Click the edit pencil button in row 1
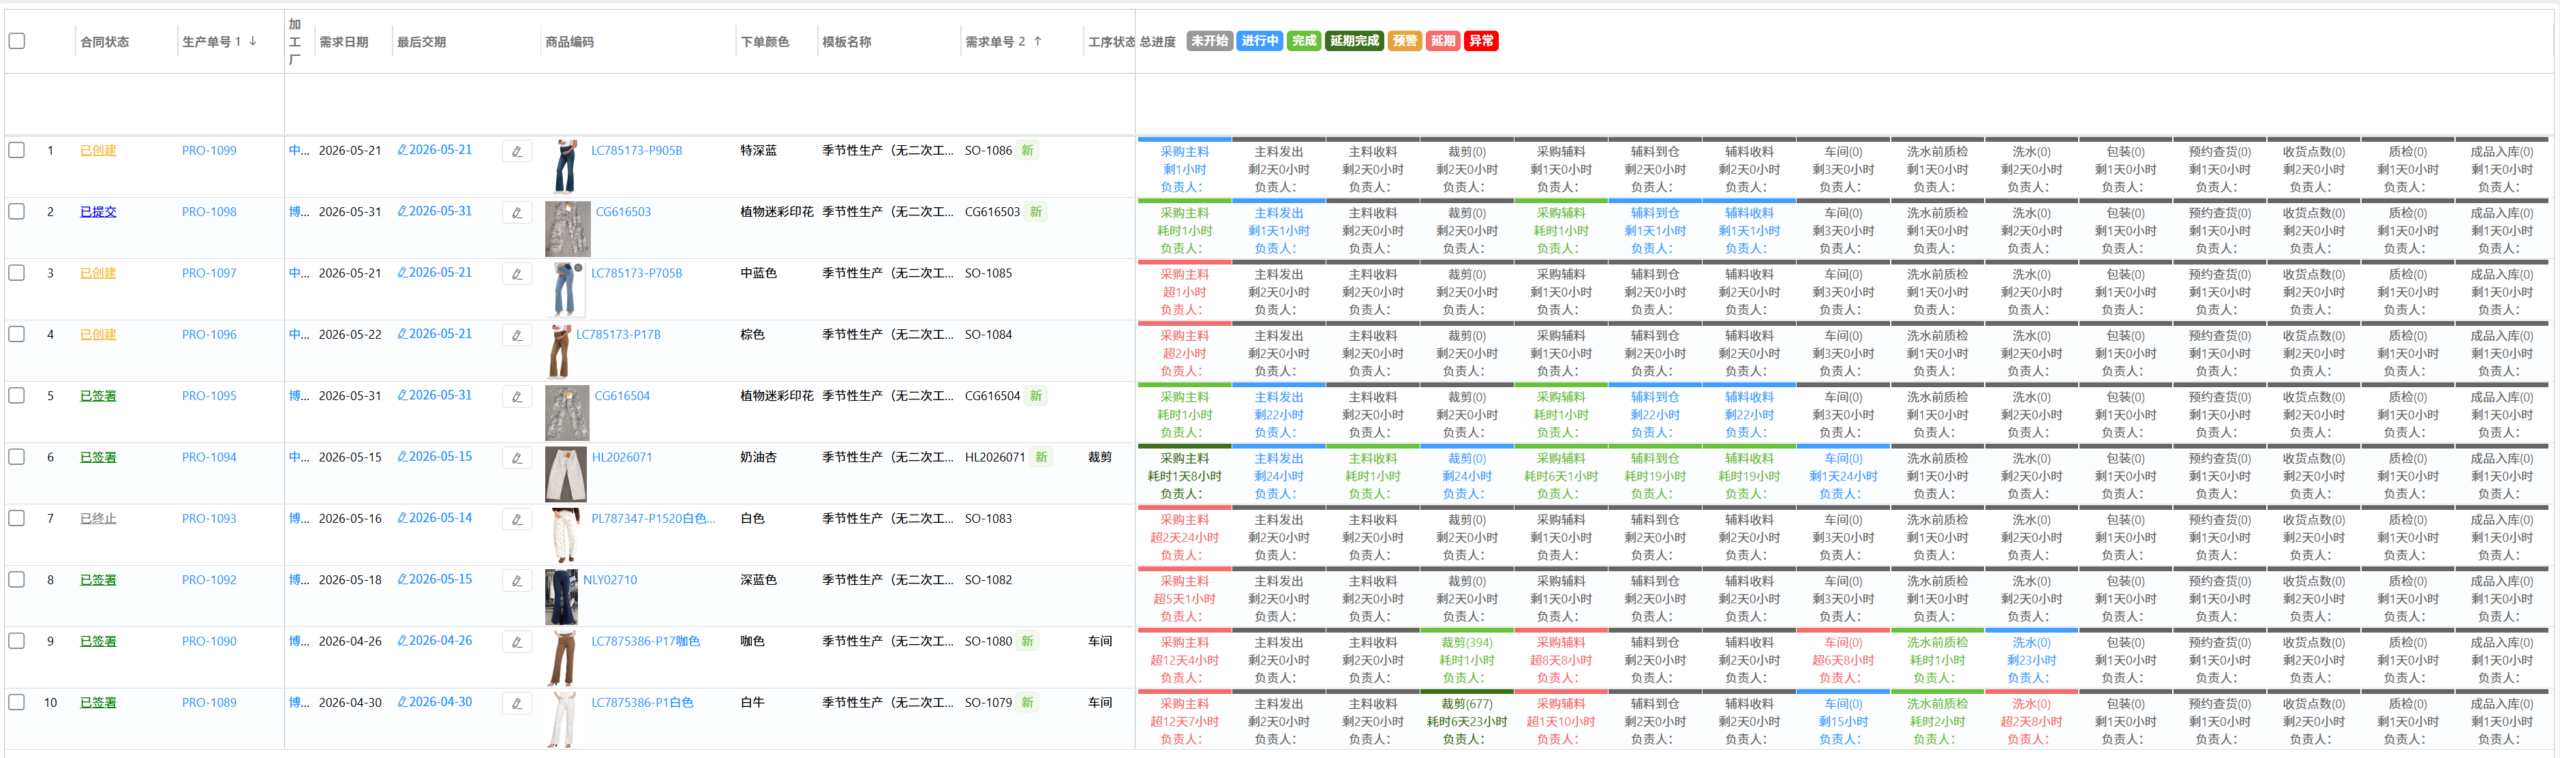The image size is (2560, 758). (517, 152)
